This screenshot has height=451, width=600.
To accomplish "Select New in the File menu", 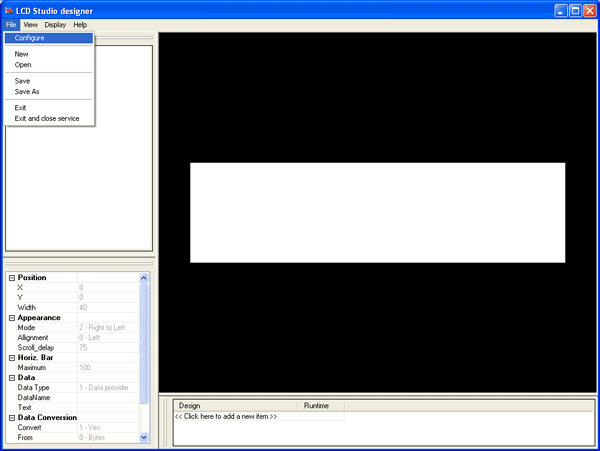I will (x=49, y=54).
